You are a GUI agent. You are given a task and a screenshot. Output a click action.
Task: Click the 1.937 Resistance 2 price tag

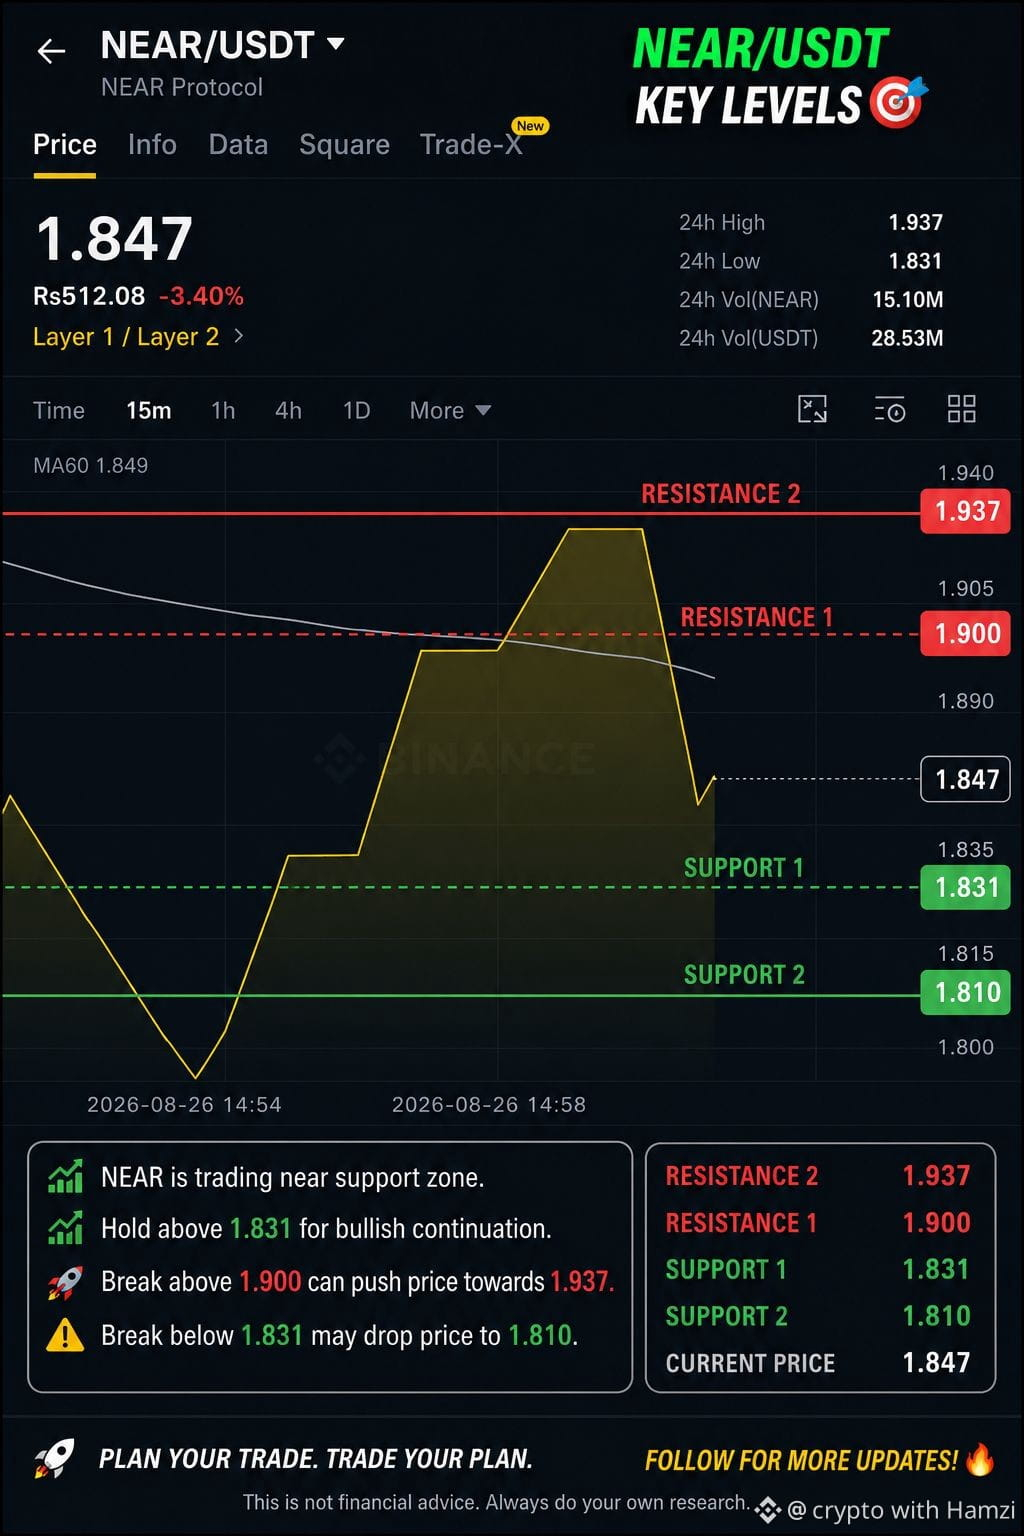coord(967,512)
